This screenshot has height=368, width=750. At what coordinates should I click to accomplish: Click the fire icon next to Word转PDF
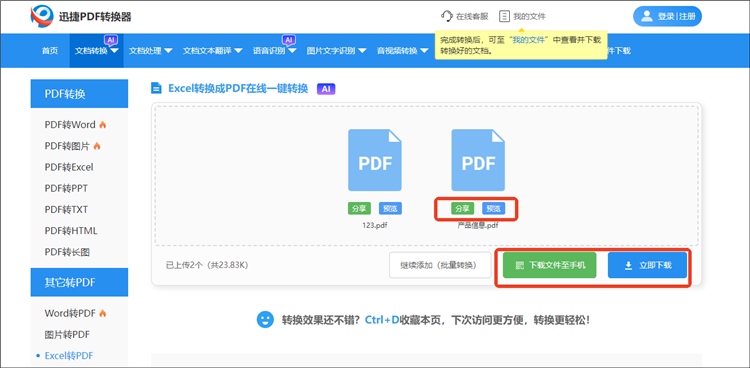102,313
